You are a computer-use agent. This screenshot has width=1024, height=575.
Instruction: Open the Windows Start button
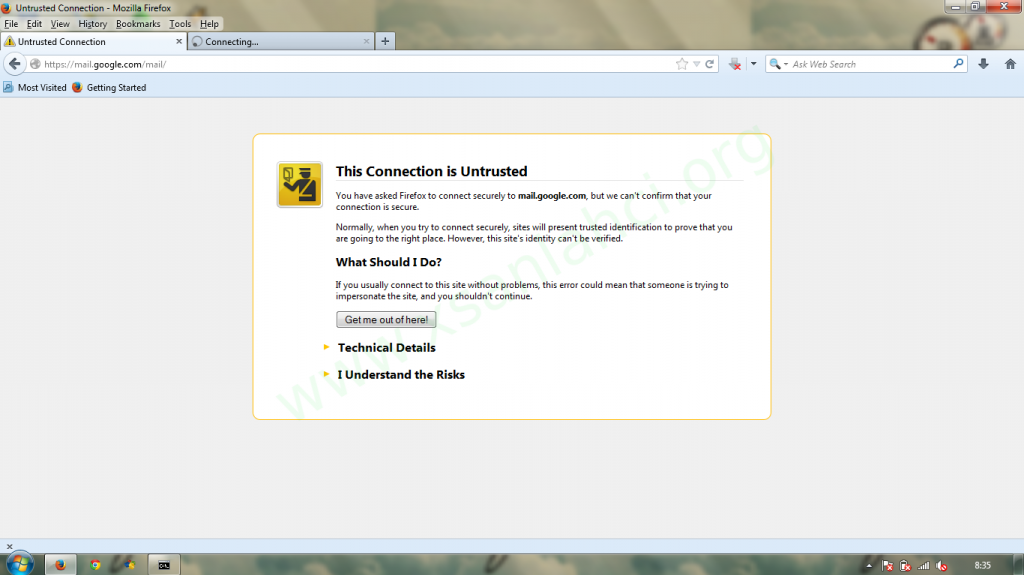pos(20,564)
